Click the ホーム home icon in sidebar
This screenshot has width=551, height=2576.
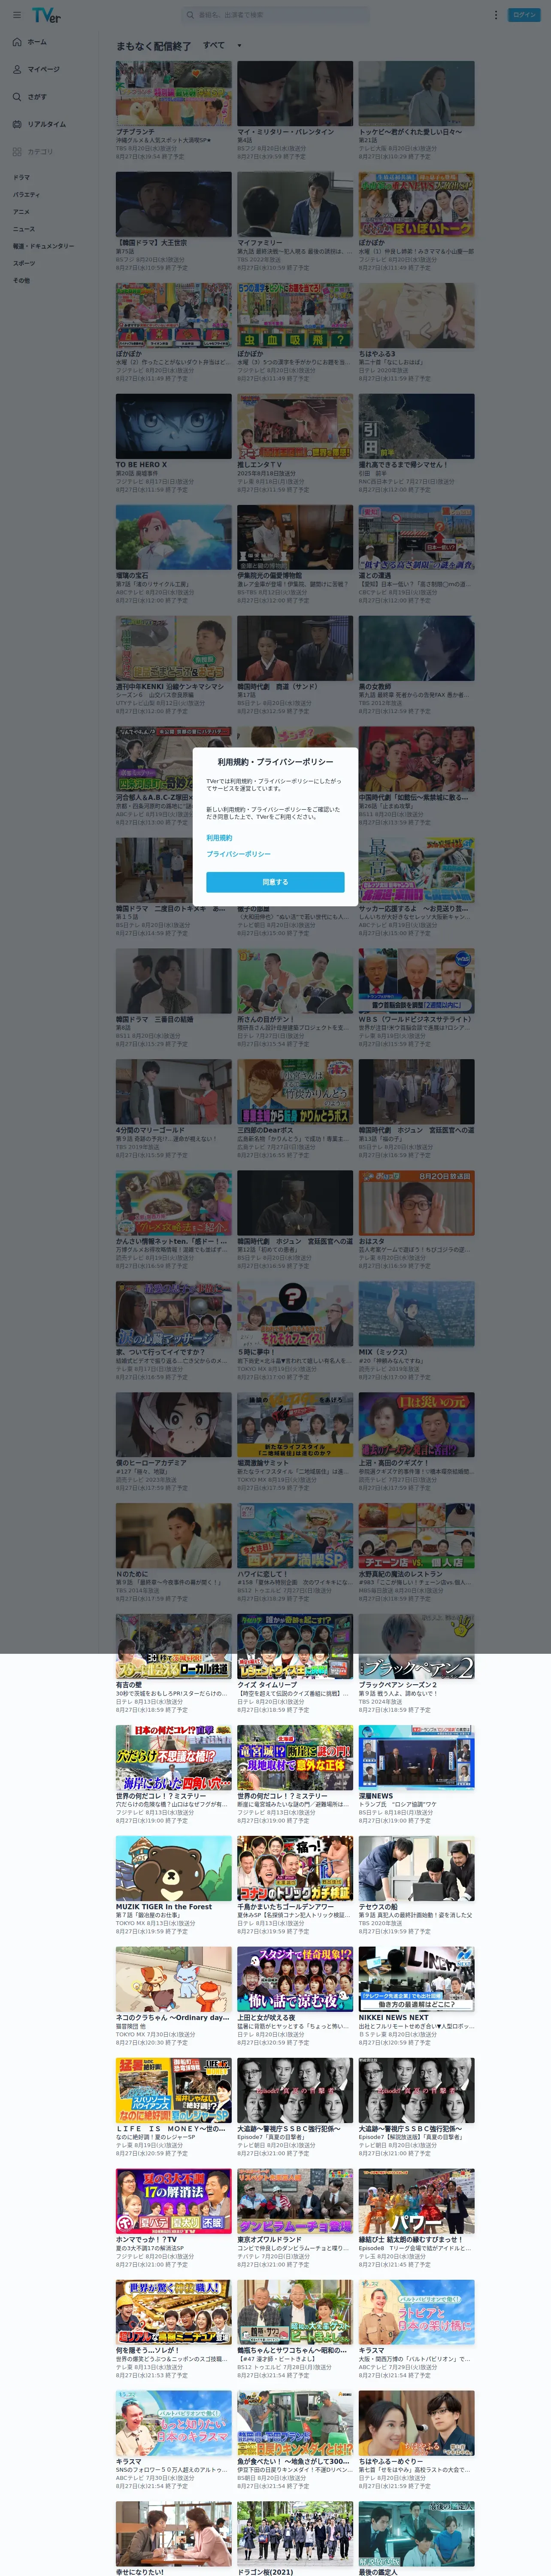(x=17, y=42)
